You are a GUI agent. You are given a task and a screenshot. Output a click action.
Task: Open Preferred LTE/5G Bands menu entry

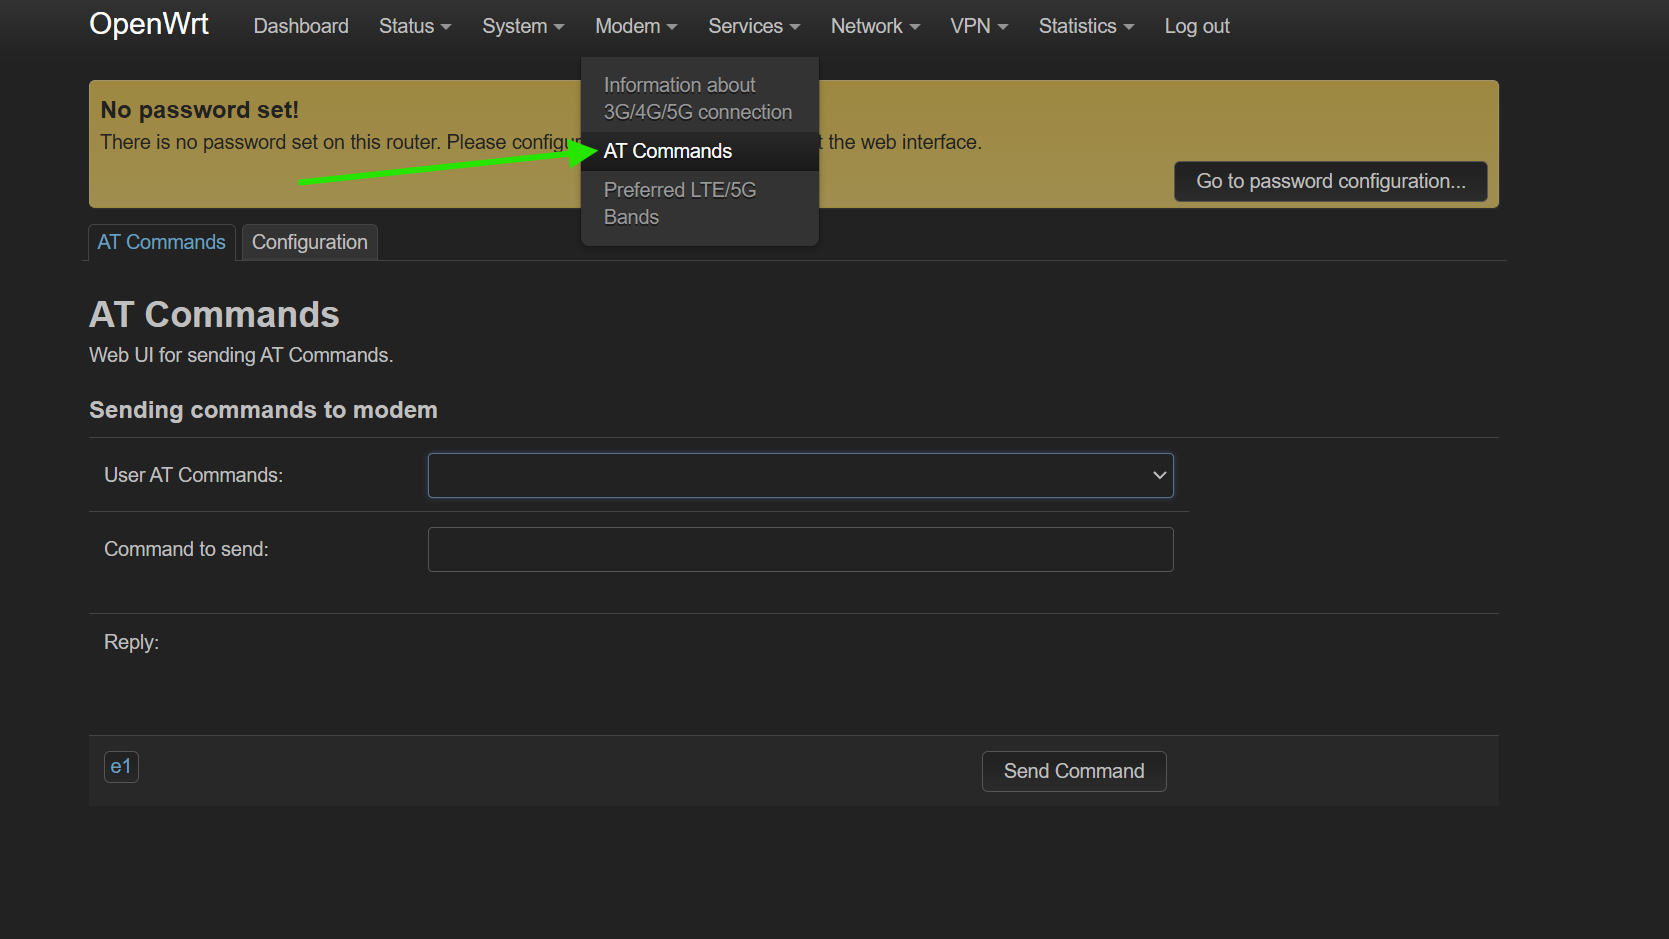point(699,203)
